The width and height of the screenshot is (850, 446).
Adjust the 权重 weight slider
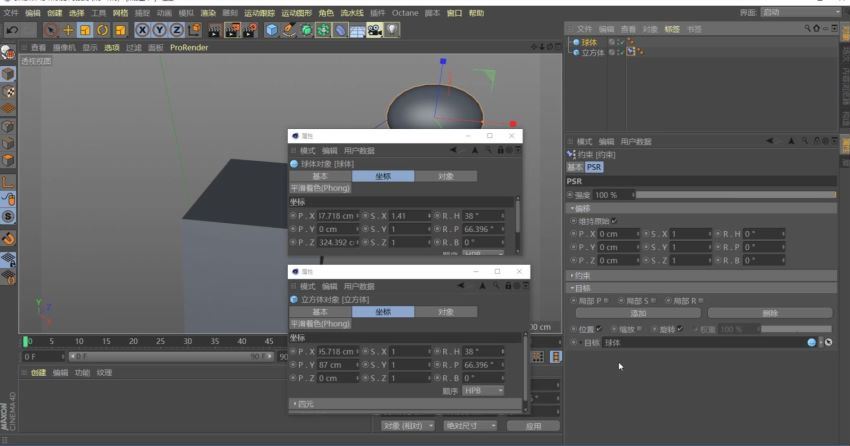pyautogui.click(x=796, y=329)
